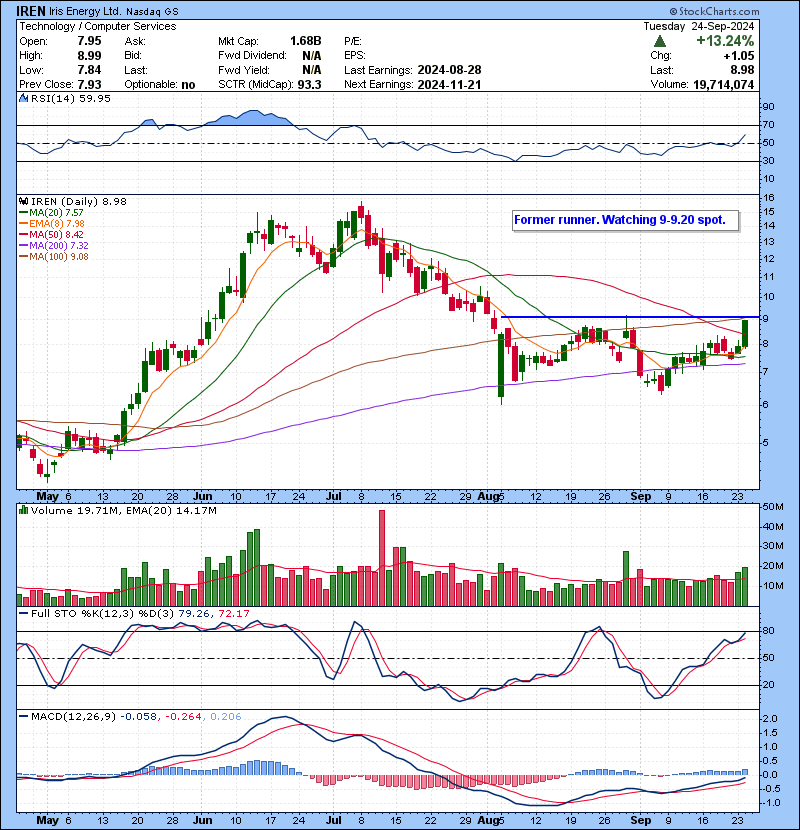Click the MACD histogram value 0.206

tap(226, 717)
